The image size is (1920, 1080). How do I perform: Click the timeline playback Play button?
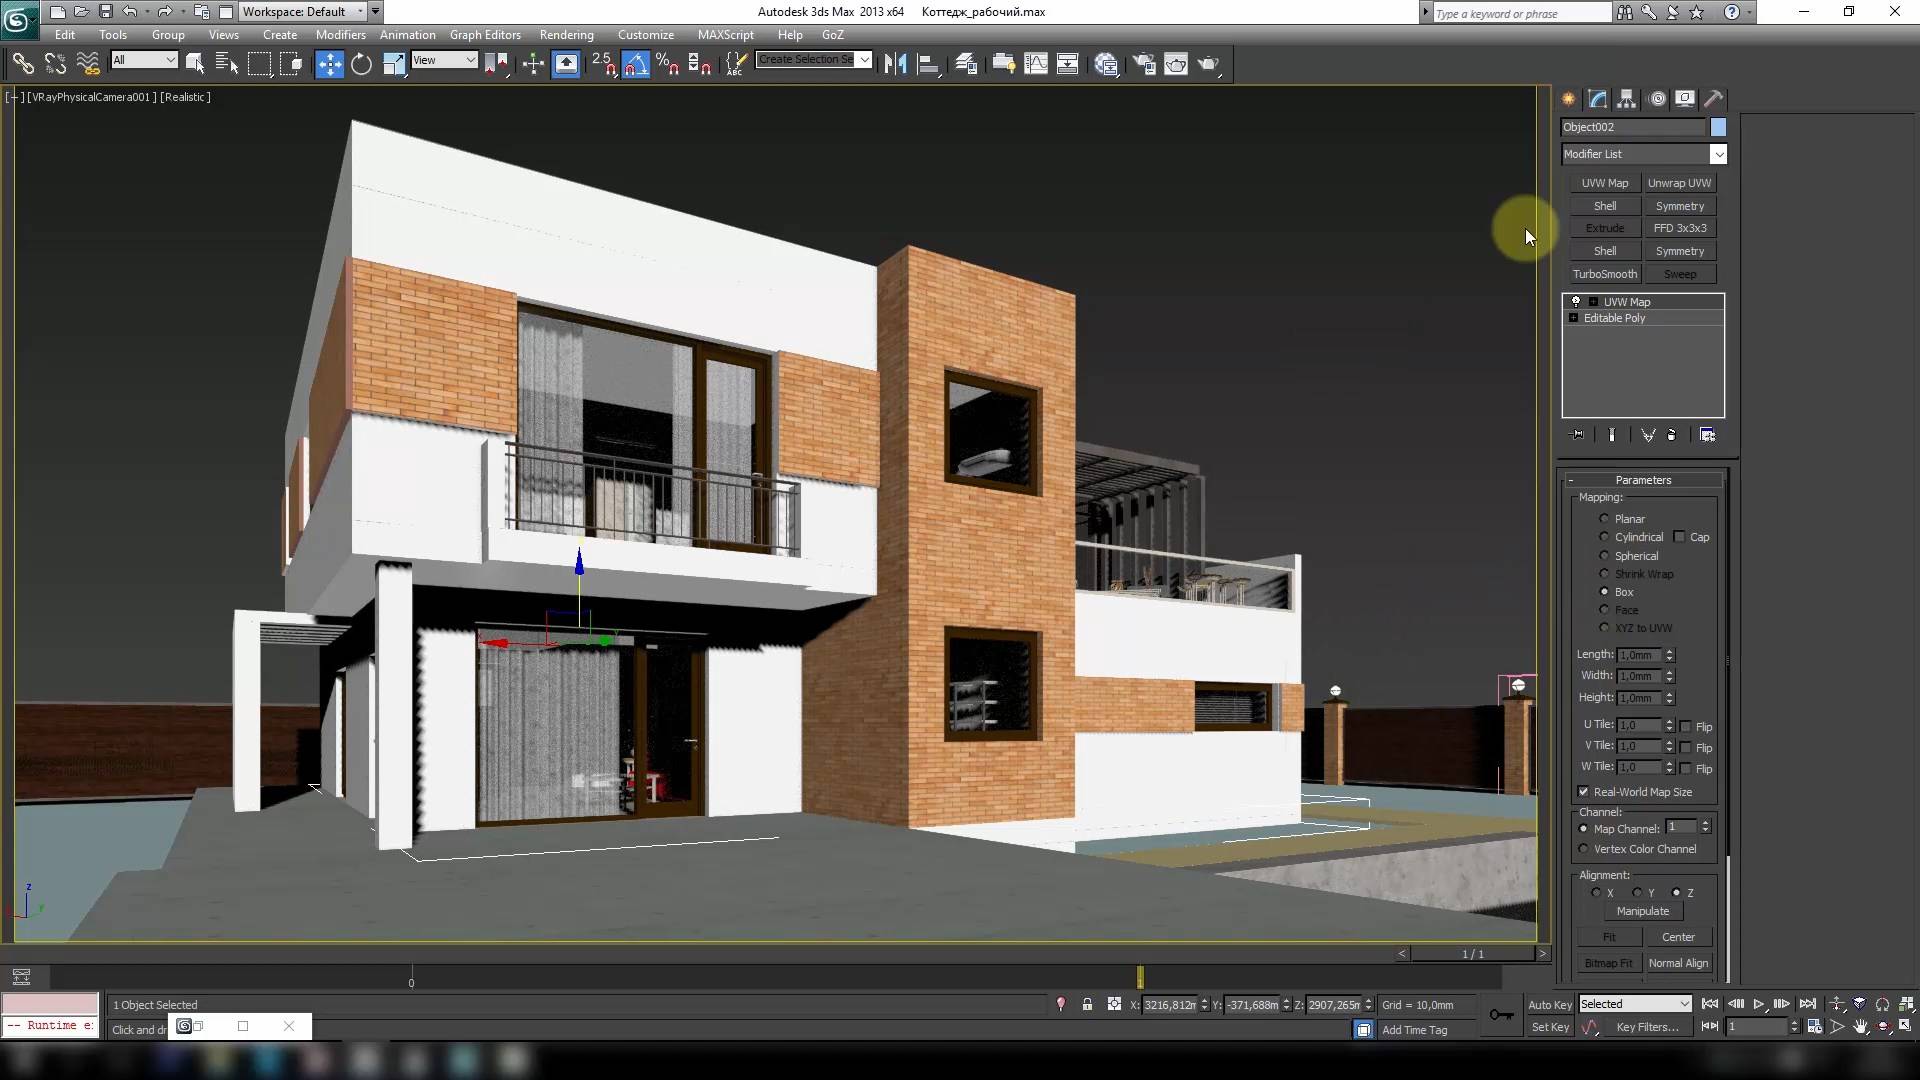[x=1759, y=1004]
